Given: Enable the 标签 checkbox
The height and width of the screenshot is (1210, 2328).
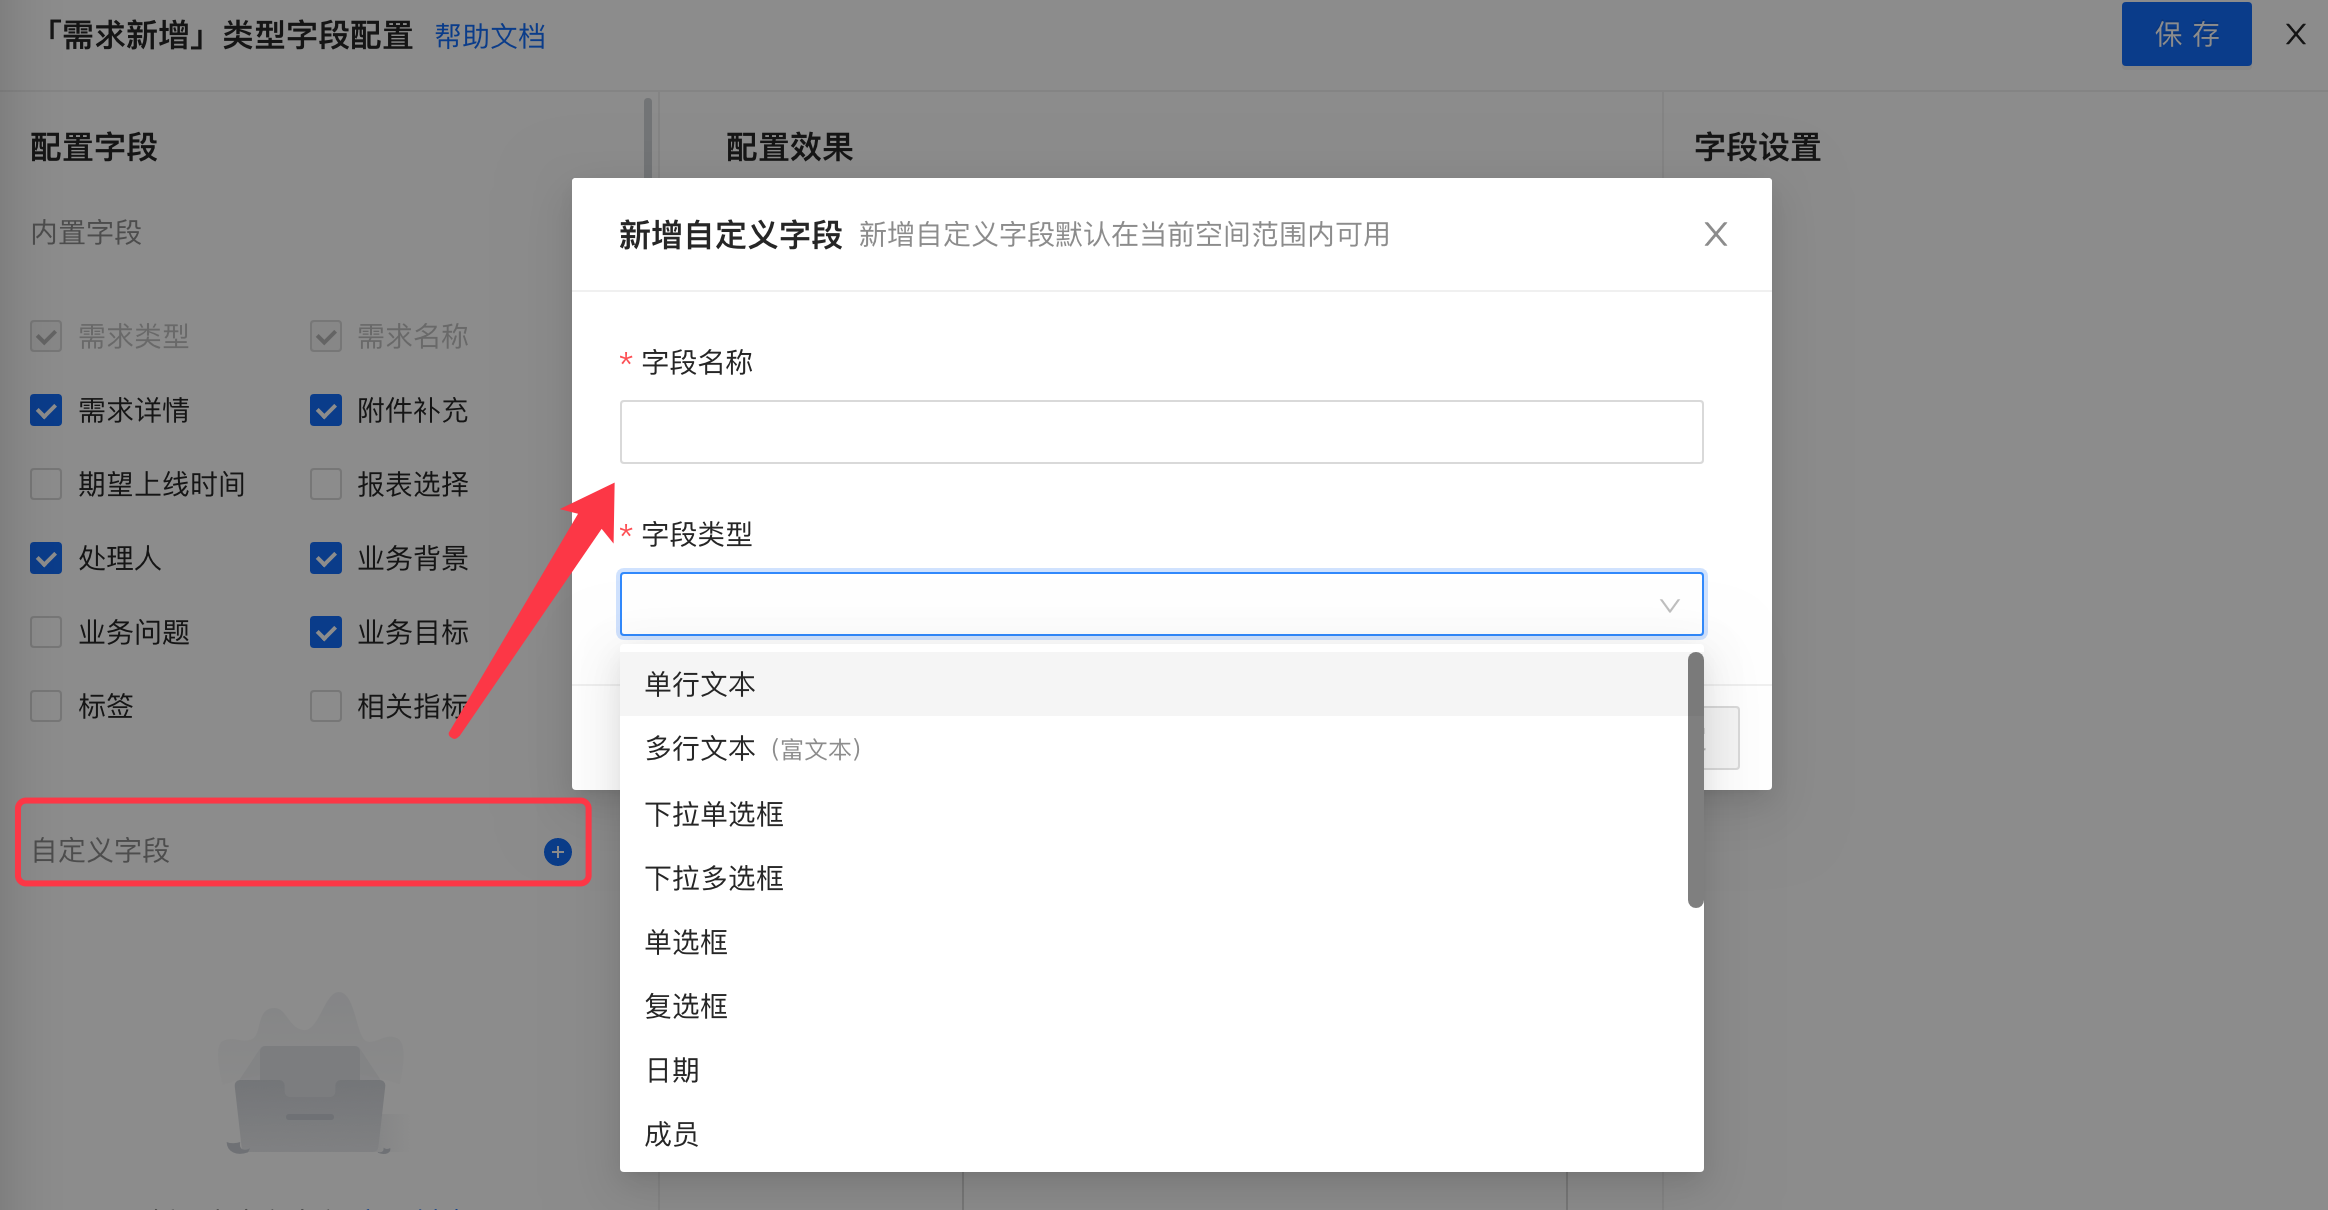Looking at the screenshot, I should 46,706.
